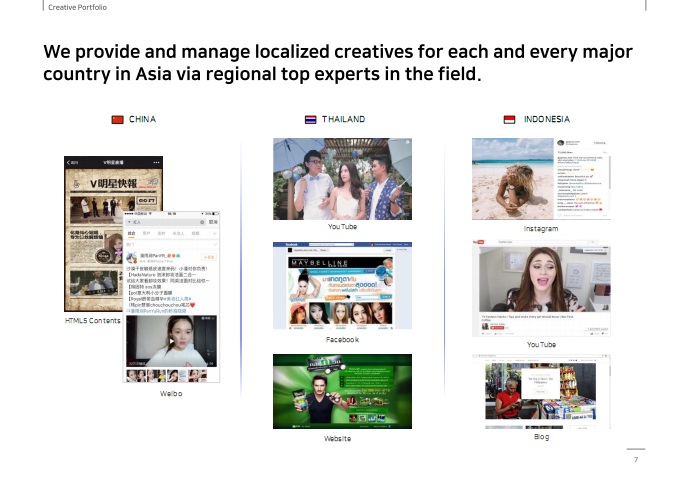Click the Instagram caption
Viewport: 691px width, 478px height.
click(541, 229)
